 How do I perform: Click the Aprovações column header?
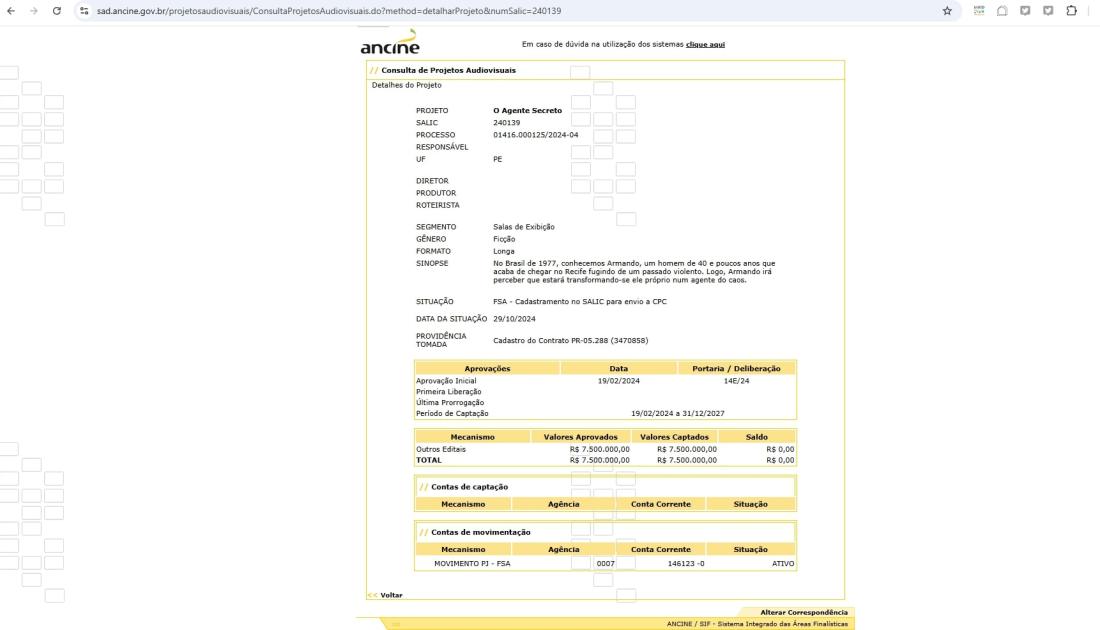point(487,369)
